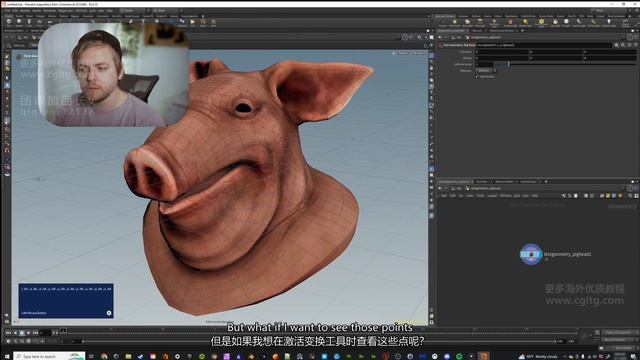Open the Material Palette tab
Screen dimensions: 640x360
coord(504,182)
